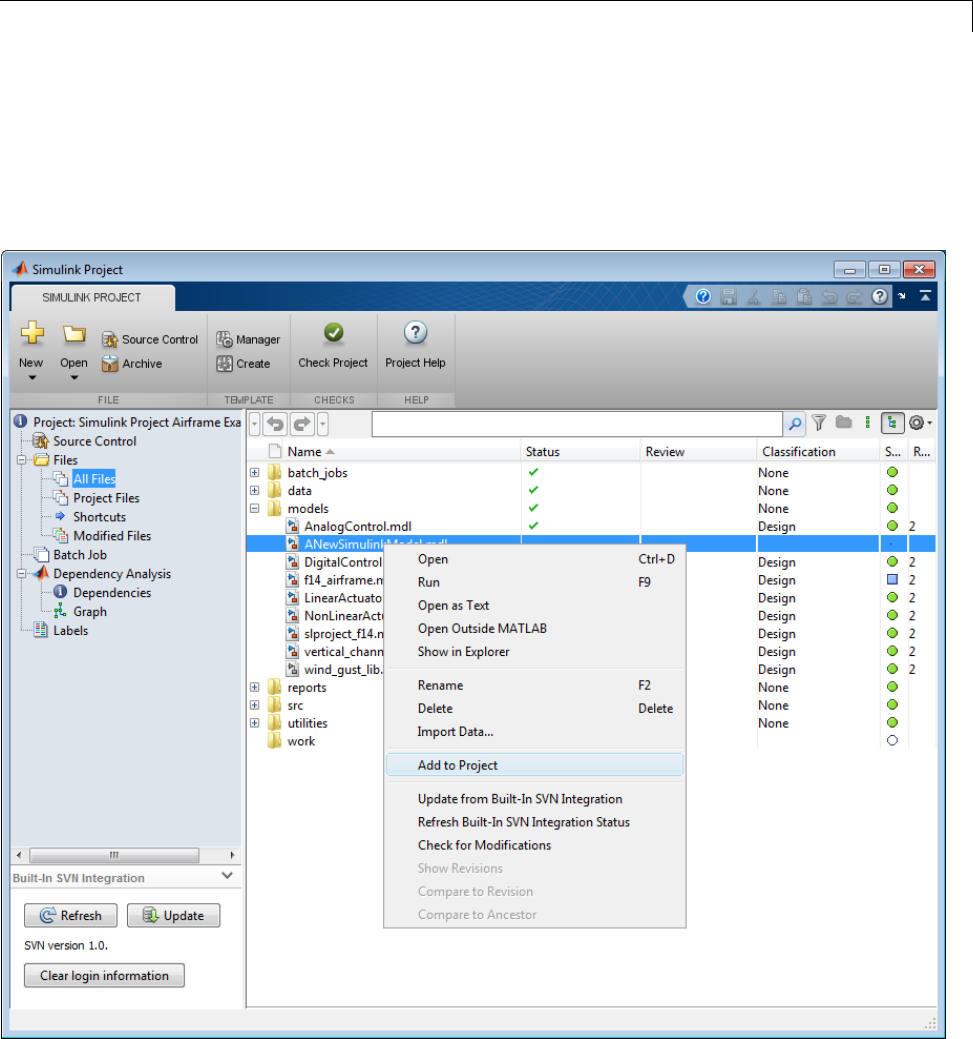
Task: Choose Check for Modifications
Action: (534, 846)
